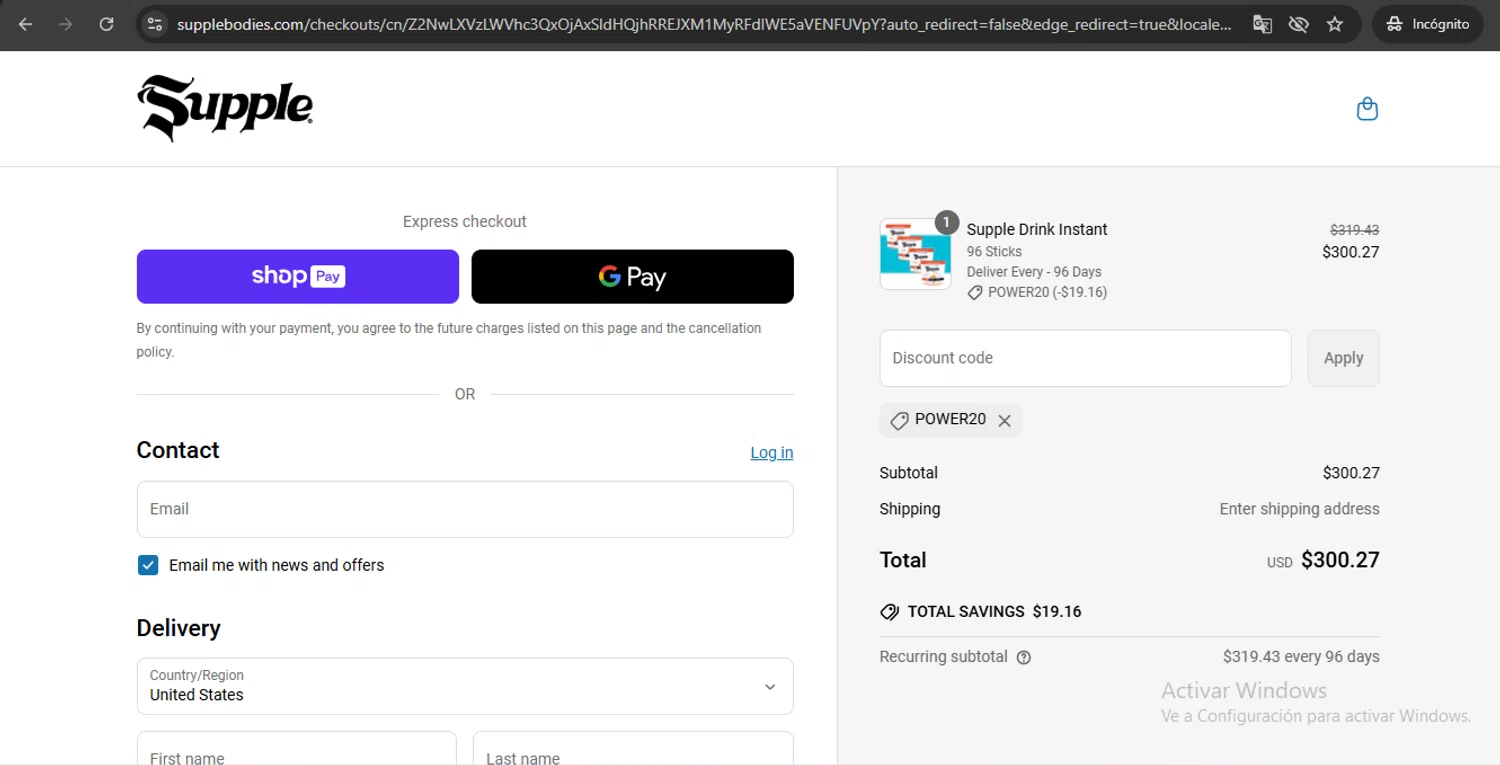
Task: Click the browser forward arrow
Action: coord(66,24)
